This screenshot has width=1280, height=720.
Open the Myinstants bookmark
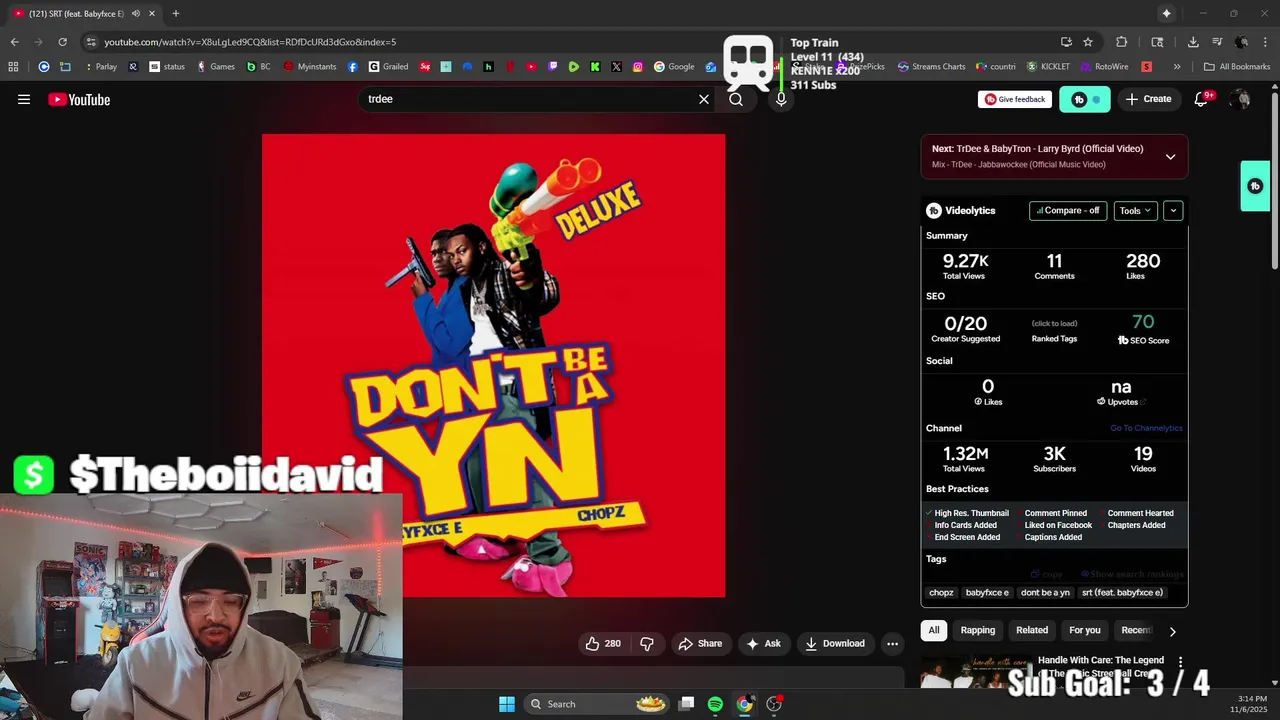(310, 67)
